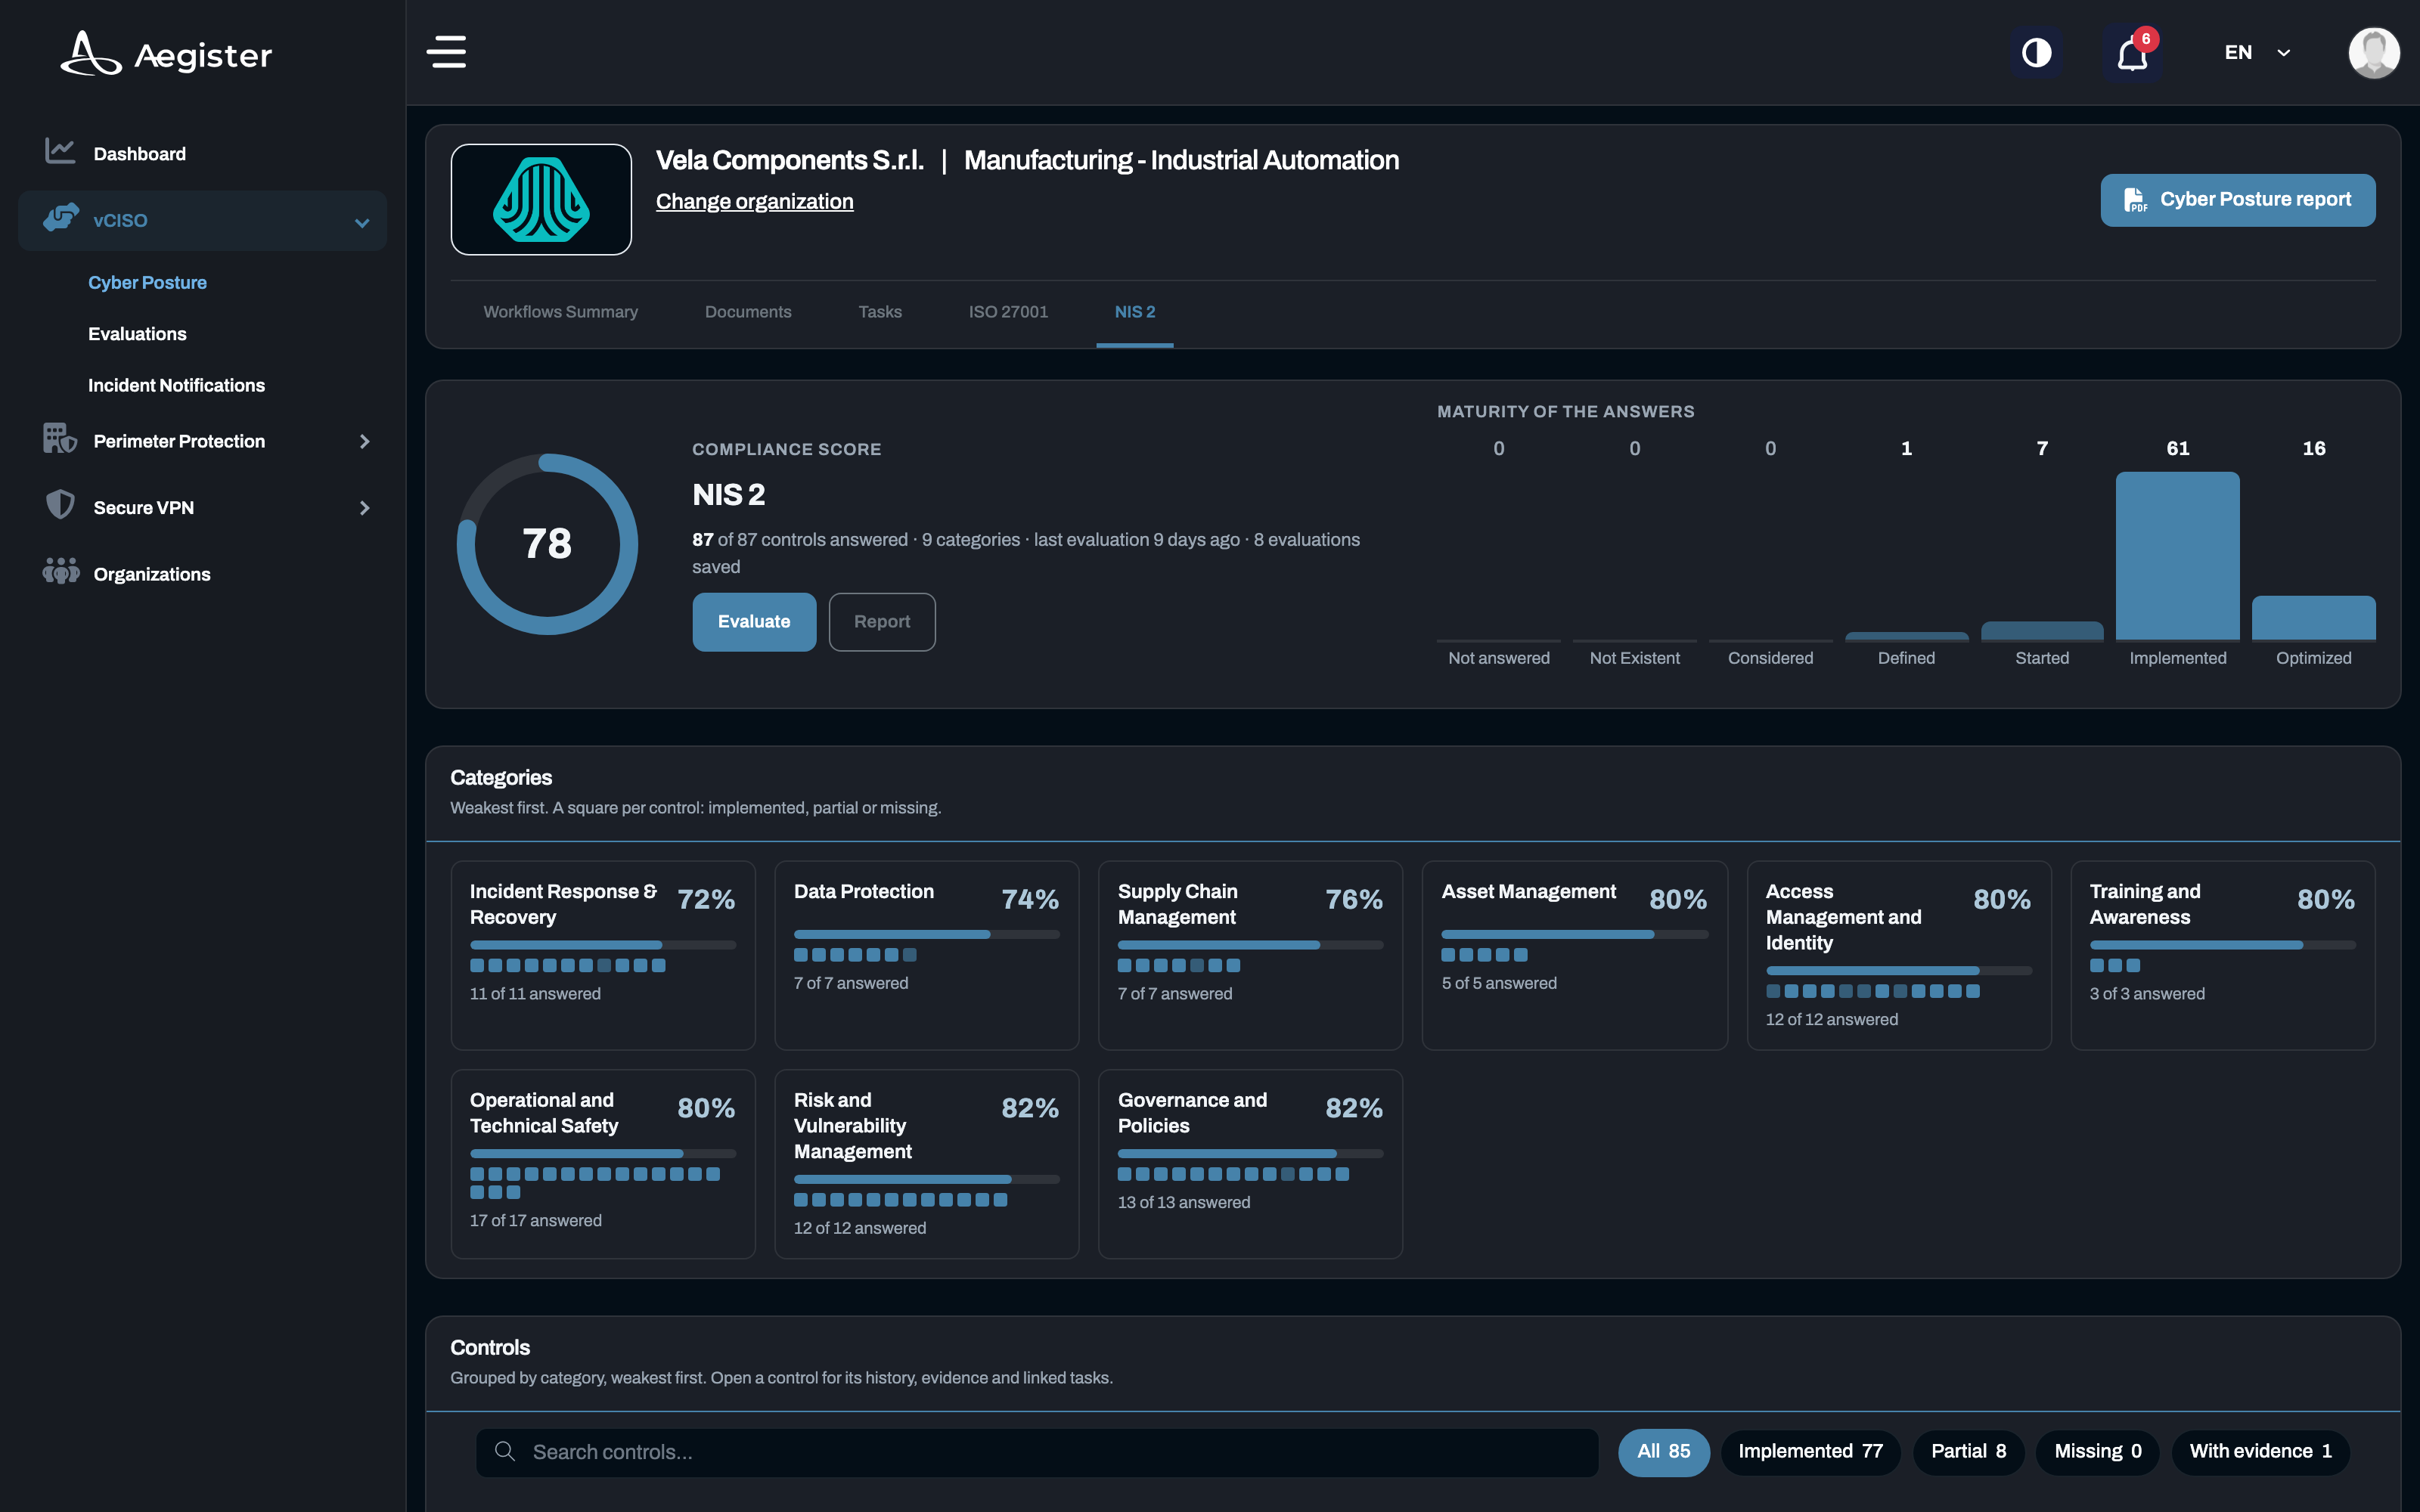Screen dimensions: 2420x1512
Task: Click Change organization link
Action: [x=754, y=201]
